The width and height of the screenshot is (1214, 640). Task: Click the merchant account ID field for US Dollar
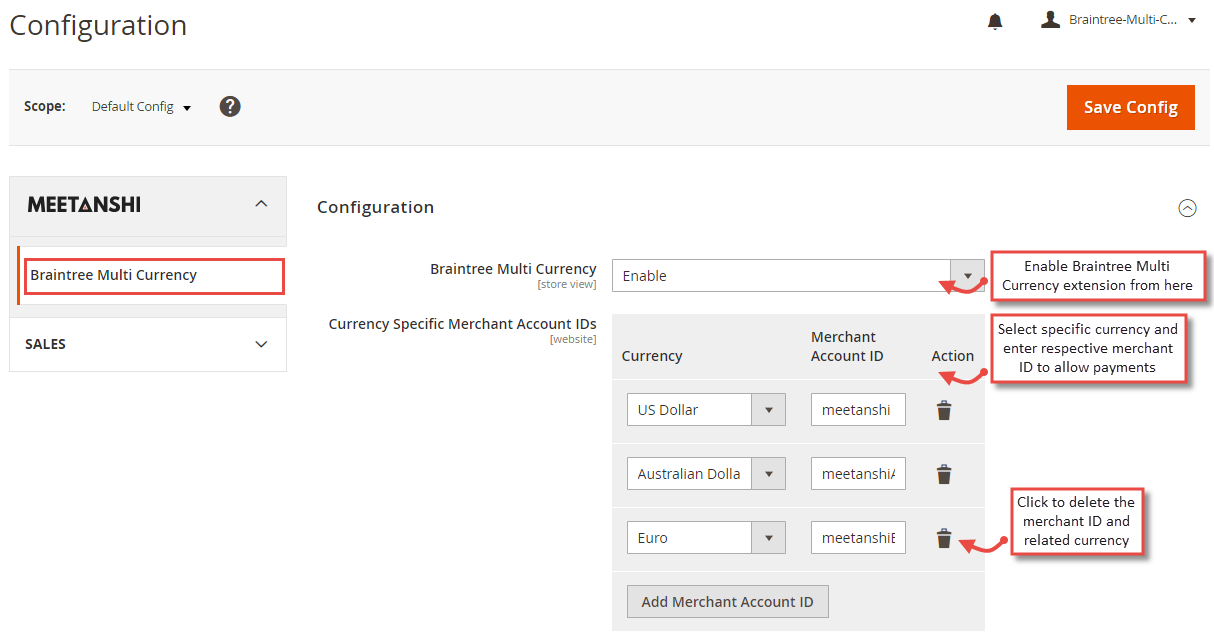858,410
